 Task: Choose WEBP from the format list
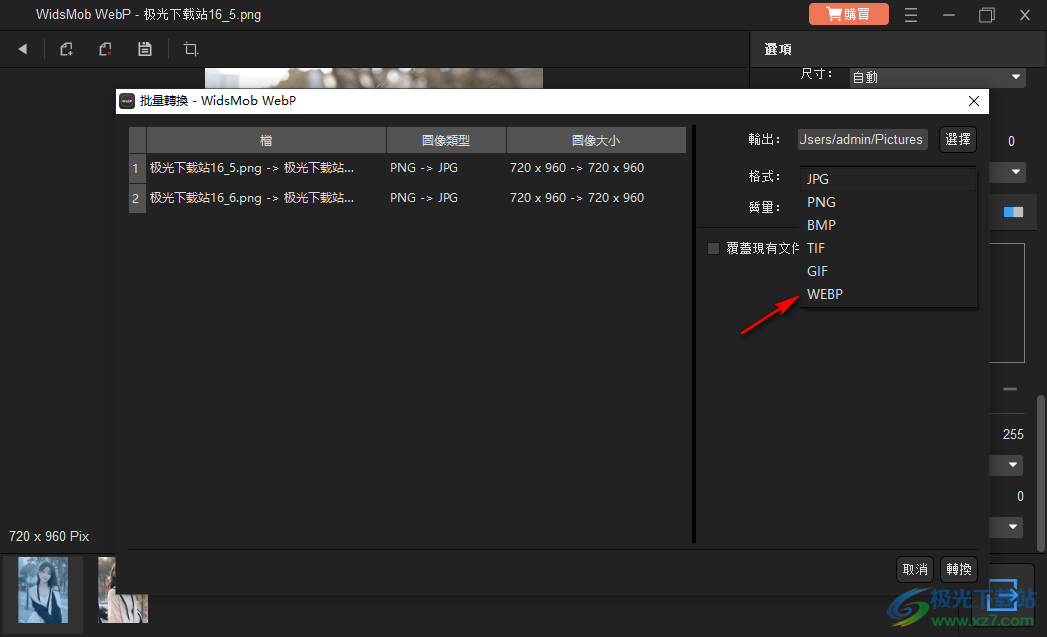click(x=888, y=294)
